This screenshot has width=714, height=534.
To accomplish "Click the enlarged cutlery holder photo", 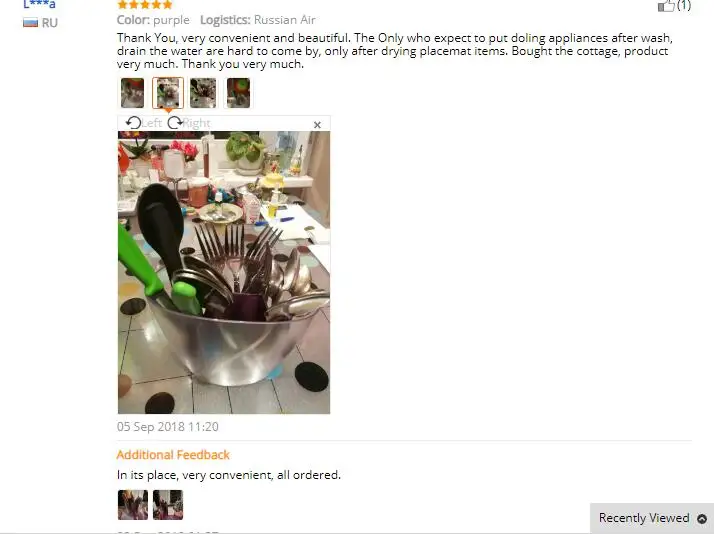I will coord(224,272).
